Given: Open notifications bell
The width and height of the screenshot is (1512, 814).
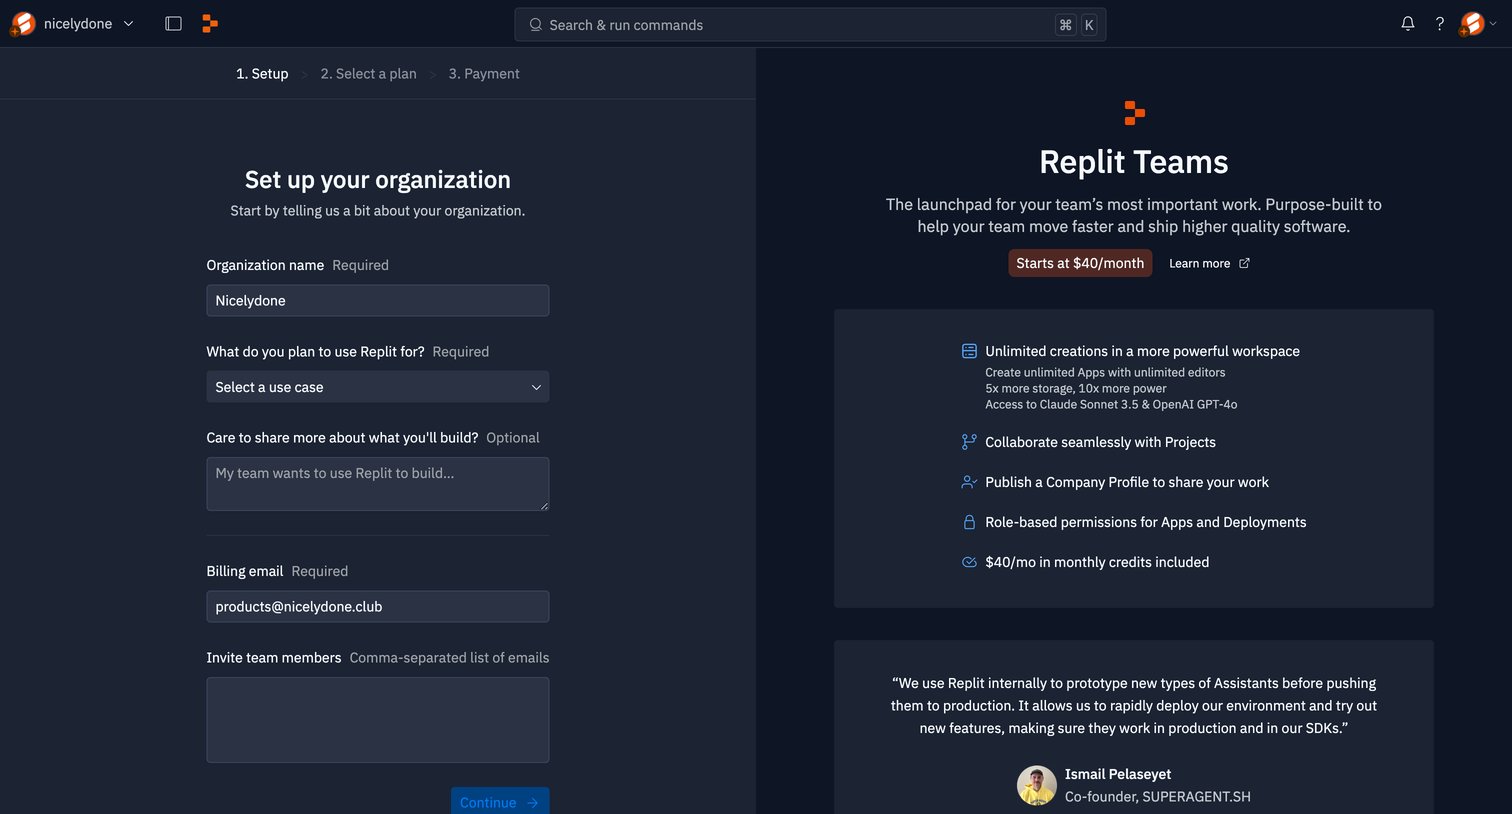Looking at the screenshot, I should coord(1408,24).
